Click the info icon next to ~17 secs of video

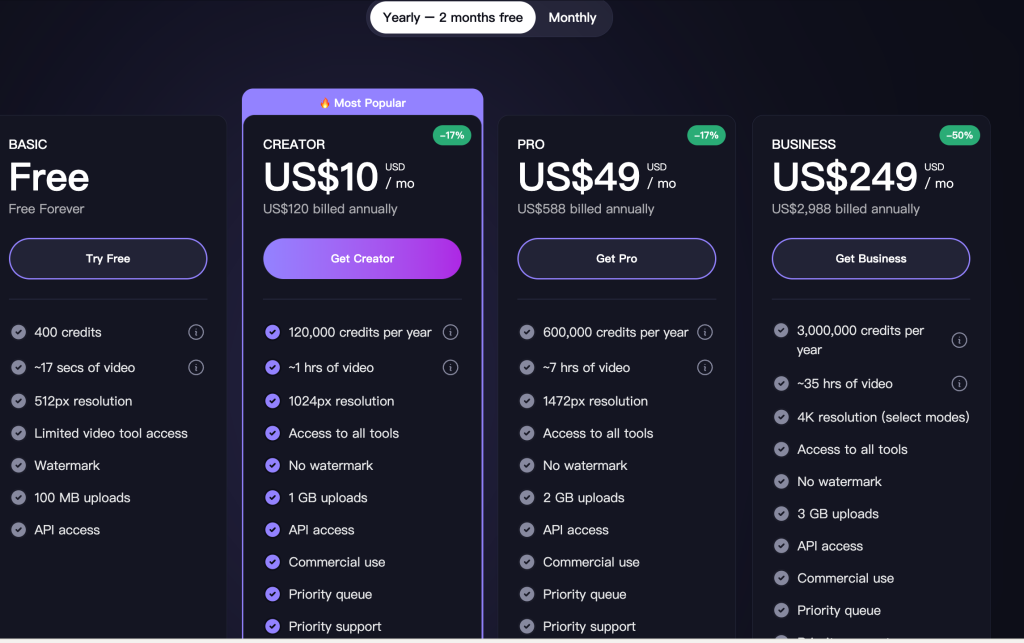(x=196, y=367)
